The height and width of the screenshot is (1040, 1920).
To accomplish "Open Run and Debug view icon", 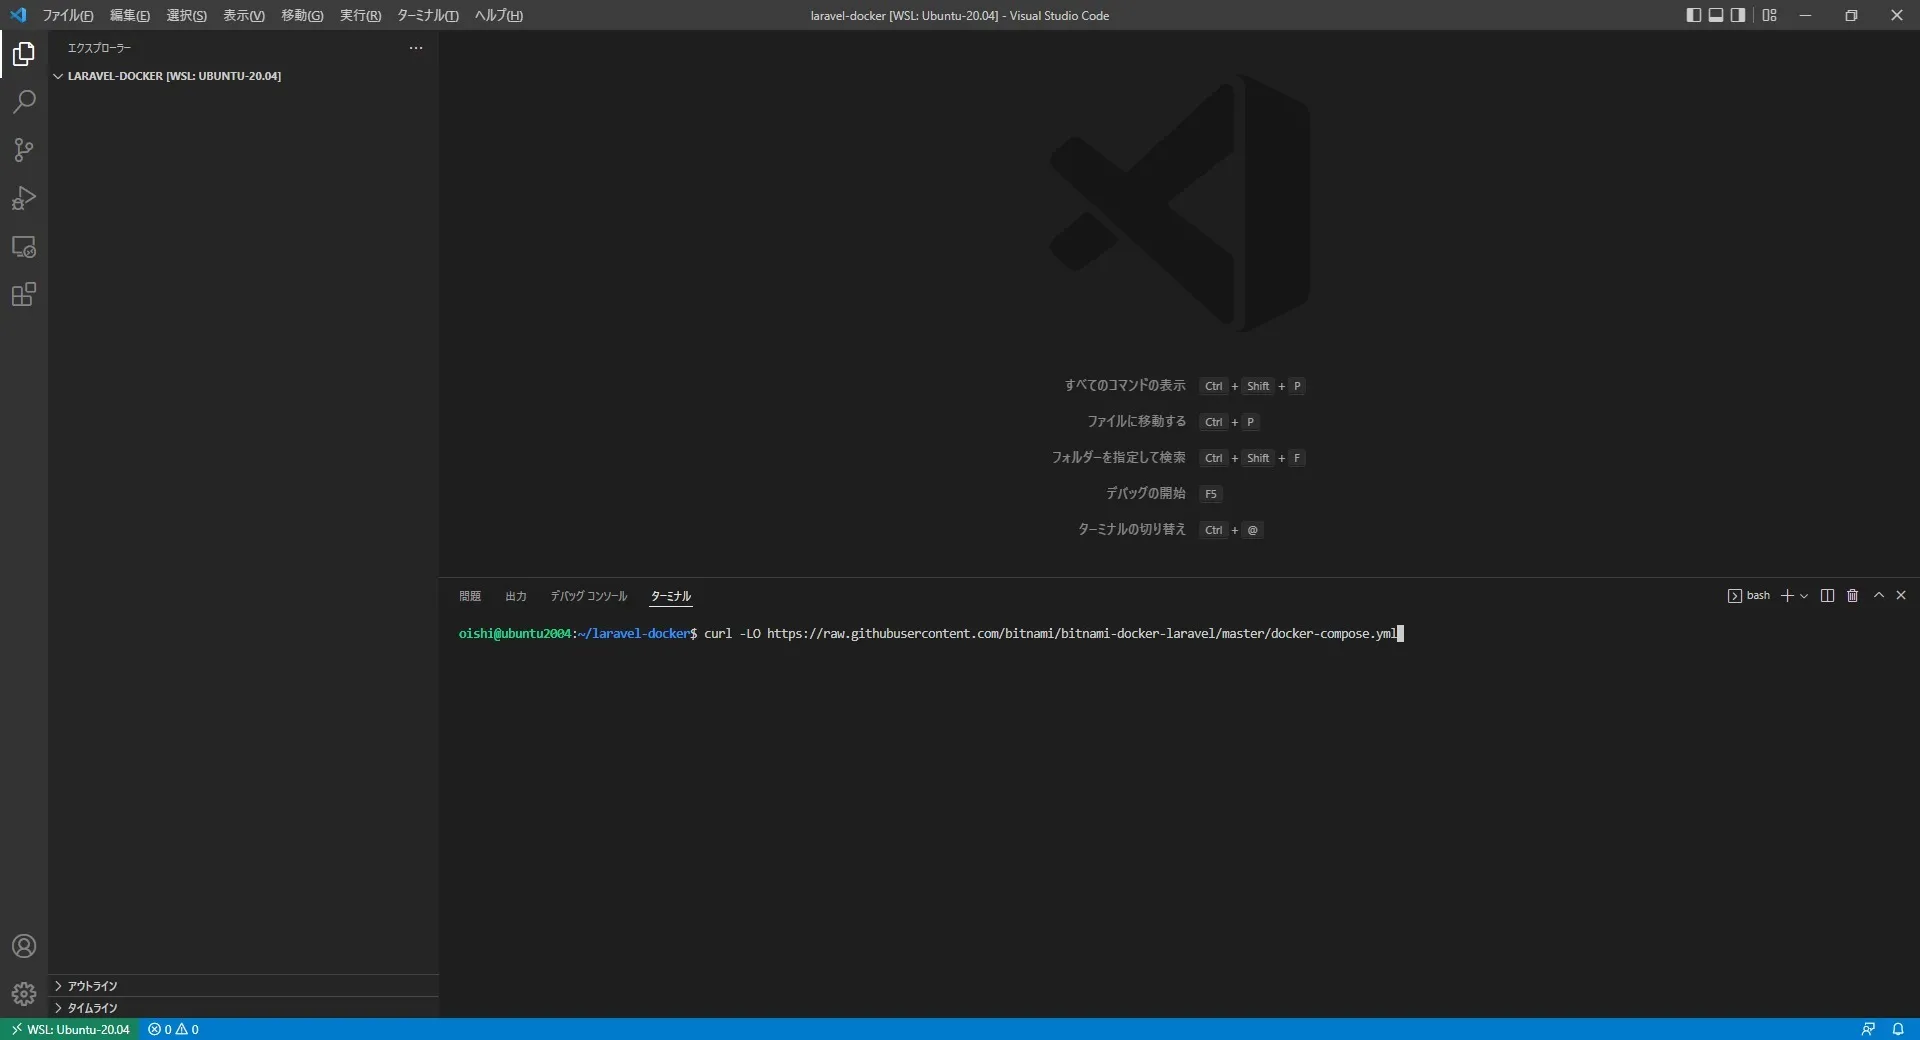I will pos(24,198).
